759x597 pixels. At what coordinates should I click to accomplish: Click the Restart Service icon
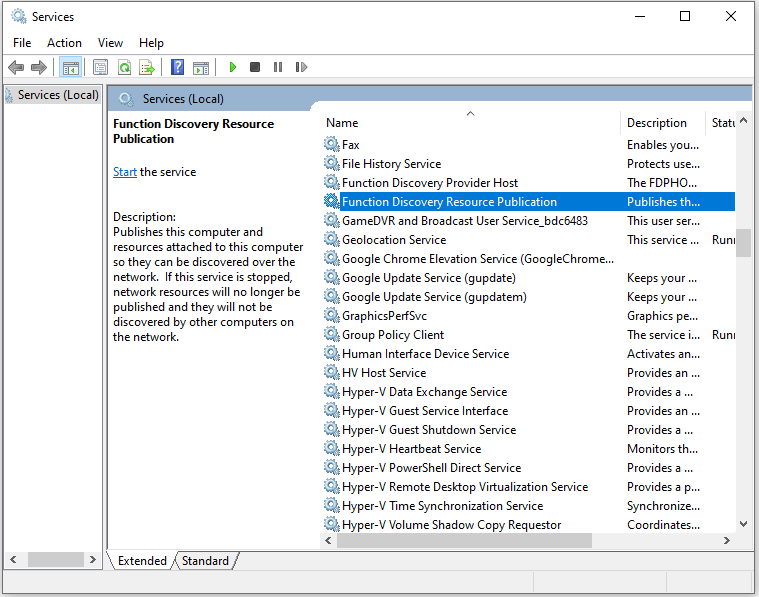301,67
